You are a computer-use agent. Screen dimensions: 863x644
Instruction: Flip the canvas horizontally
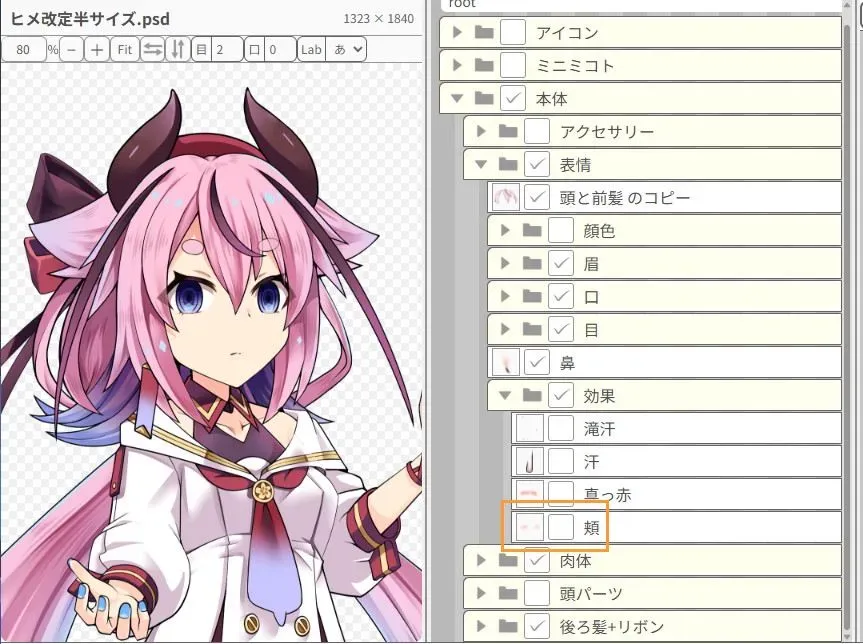(x=152, y=50)
